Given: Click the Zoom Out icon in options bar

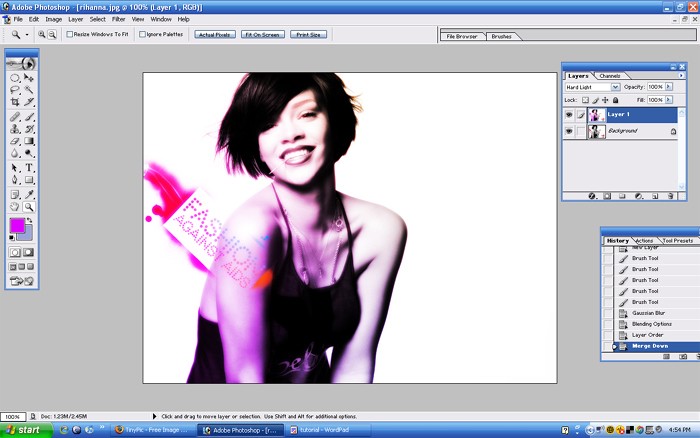Looking at the screenshot, I should [52, 34].
